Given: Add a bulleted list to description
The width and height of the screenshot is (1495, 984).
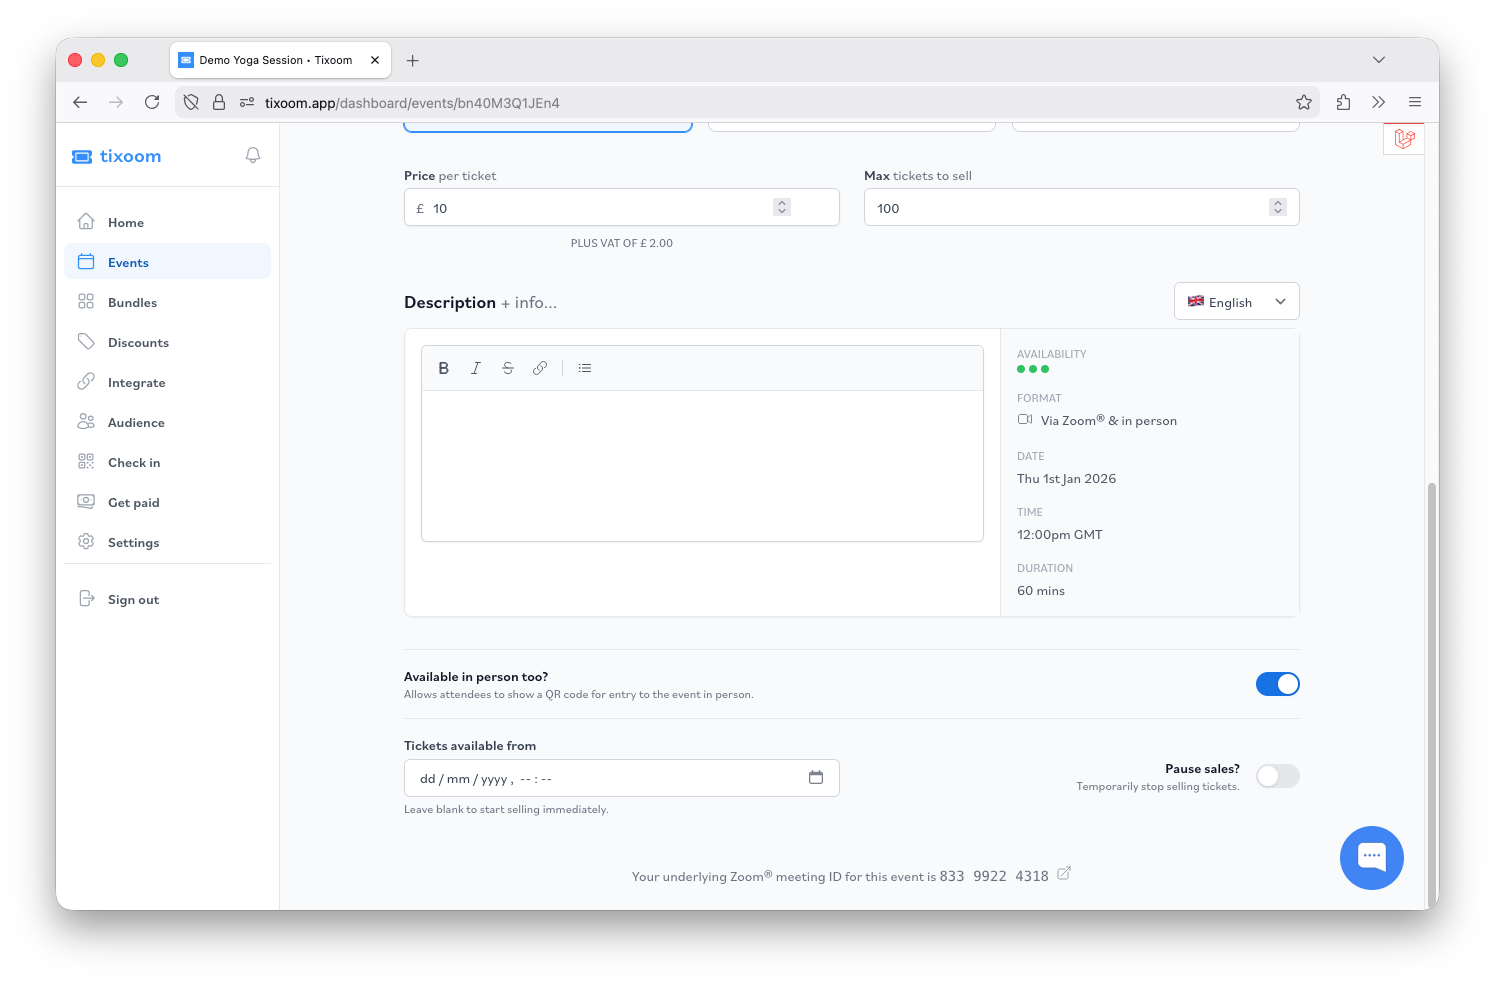Looking at the screenshot, I should (x=585, y=368).
